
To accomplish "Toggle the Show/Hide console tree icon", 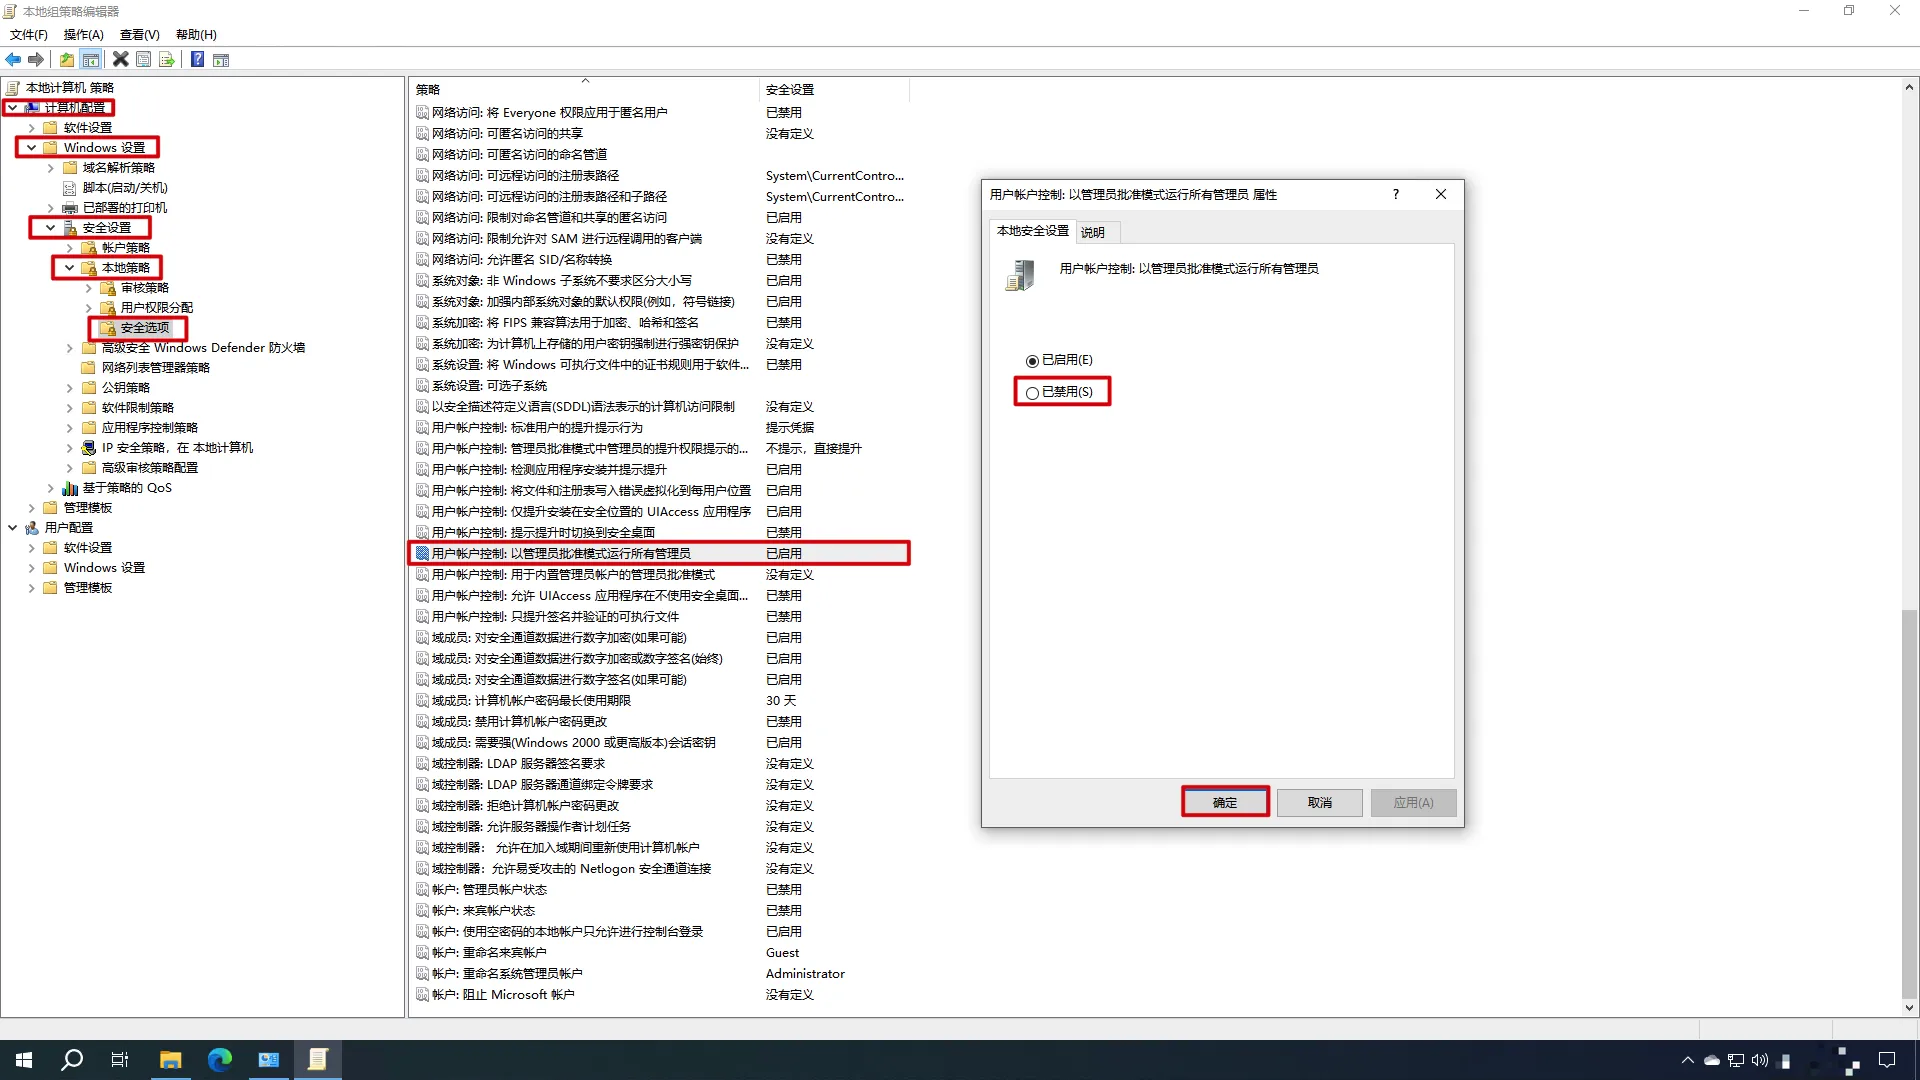I will point(91,60).
